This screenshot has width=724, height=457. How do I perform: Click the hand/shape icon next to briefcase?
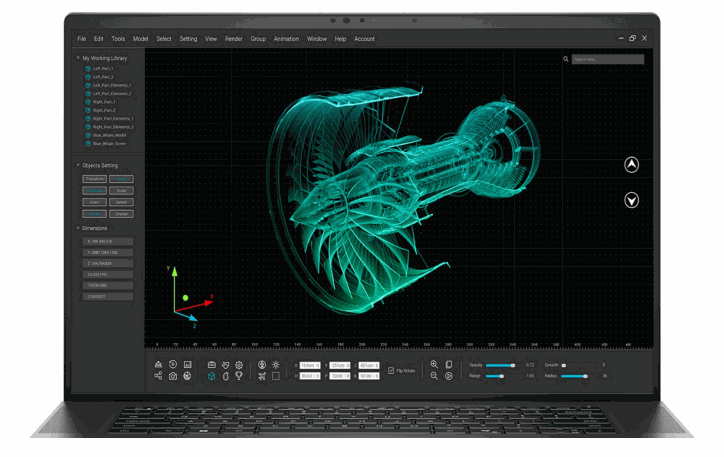pyautogui.click(x=226, y=365)
